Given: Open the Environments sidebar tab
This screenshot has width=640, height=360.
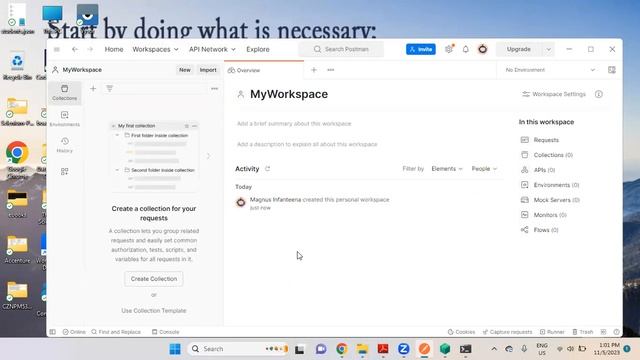Looking at the screenshot, I should click(x=64, y=119).
